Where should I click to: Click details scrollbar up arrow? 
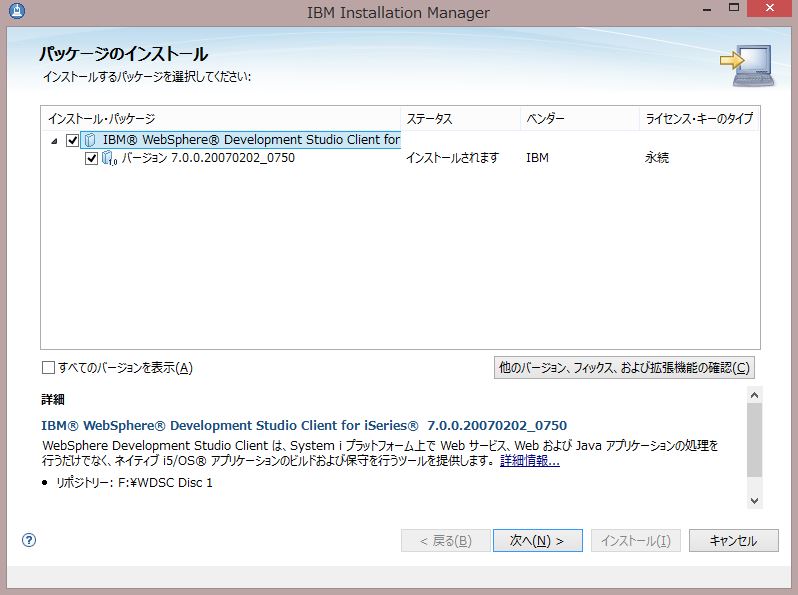[x=754, y=395]
